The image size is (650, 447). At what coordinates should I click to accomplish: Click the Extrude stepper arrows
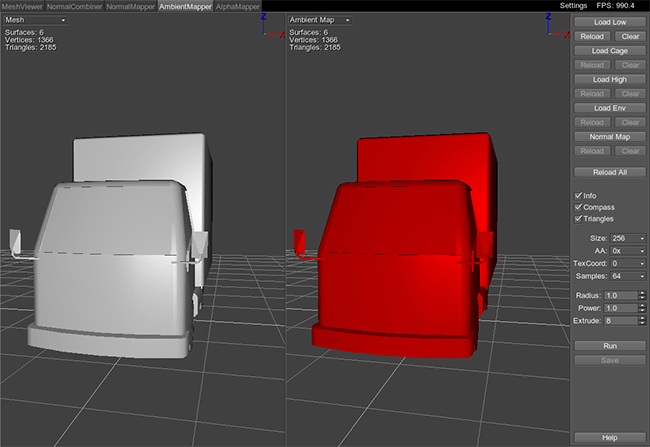(x=642, y=321)
